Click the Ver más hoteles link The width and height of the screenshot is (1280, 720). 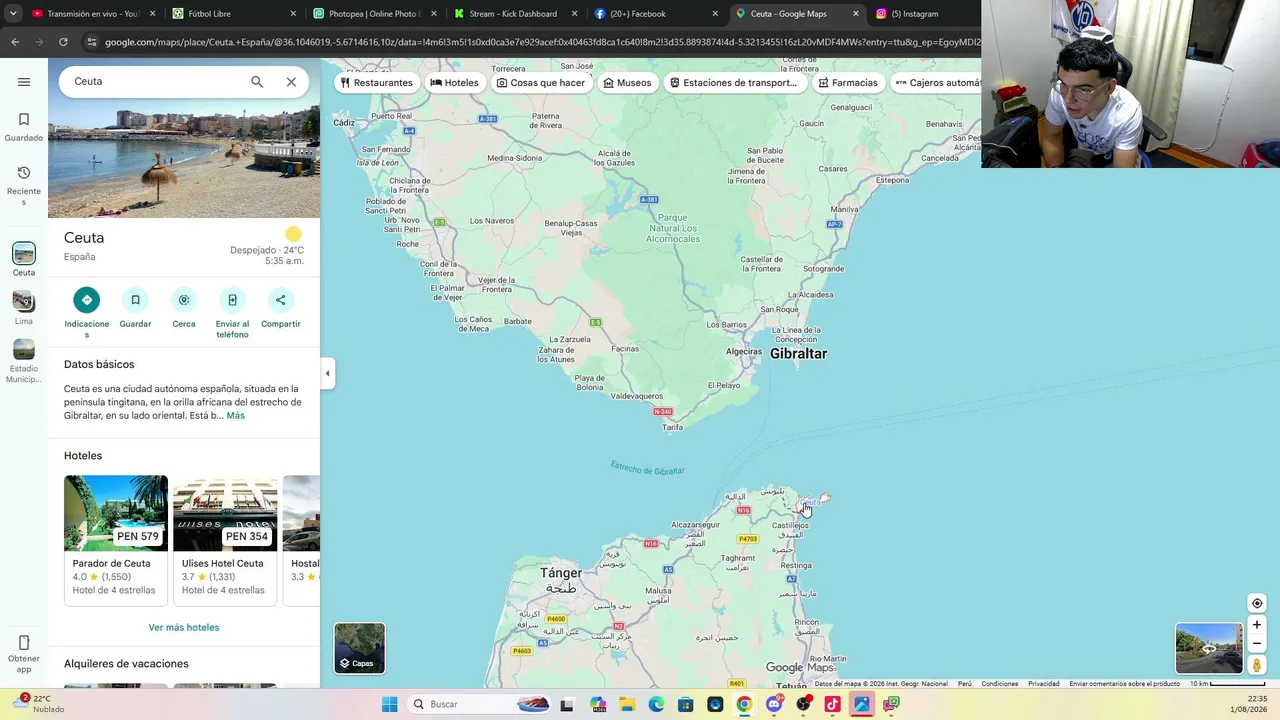point(184,627)
